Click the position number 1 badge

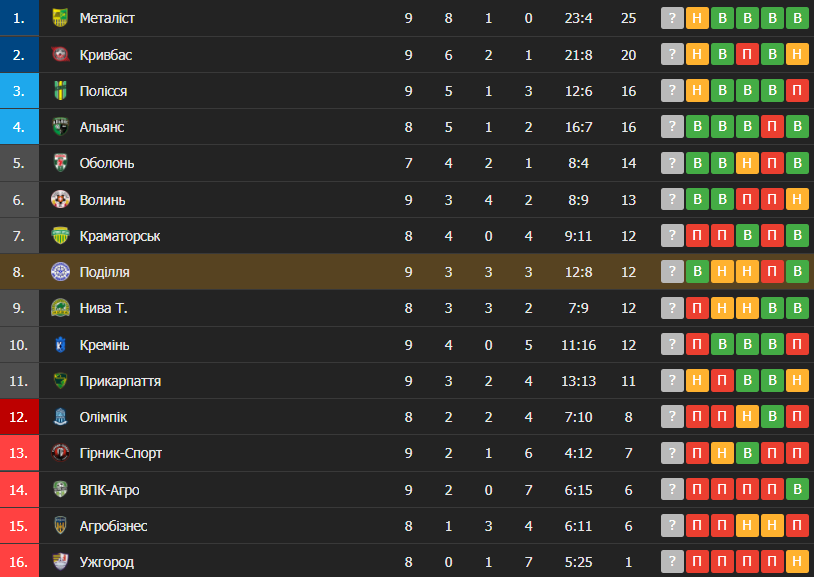pos(19,18)
